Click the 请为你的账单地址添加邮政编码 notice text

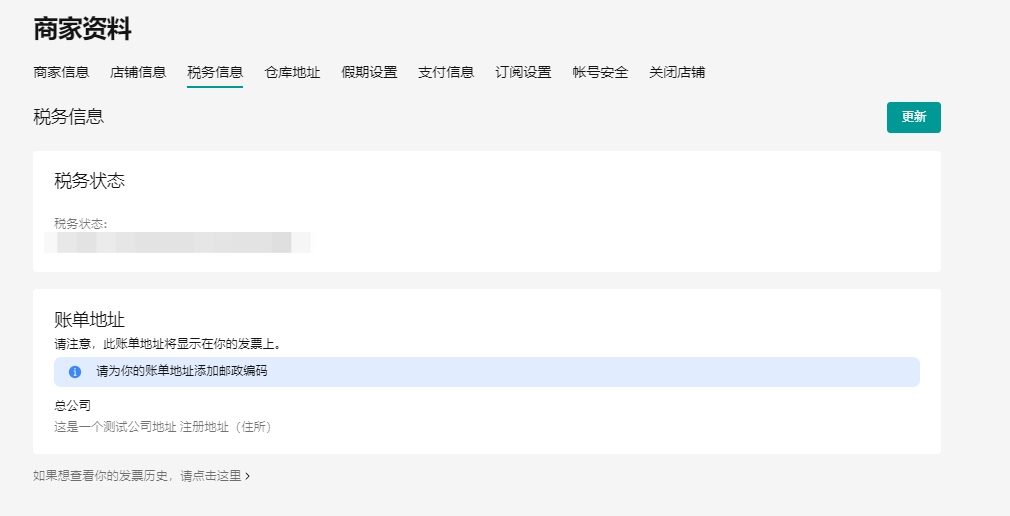181,371
